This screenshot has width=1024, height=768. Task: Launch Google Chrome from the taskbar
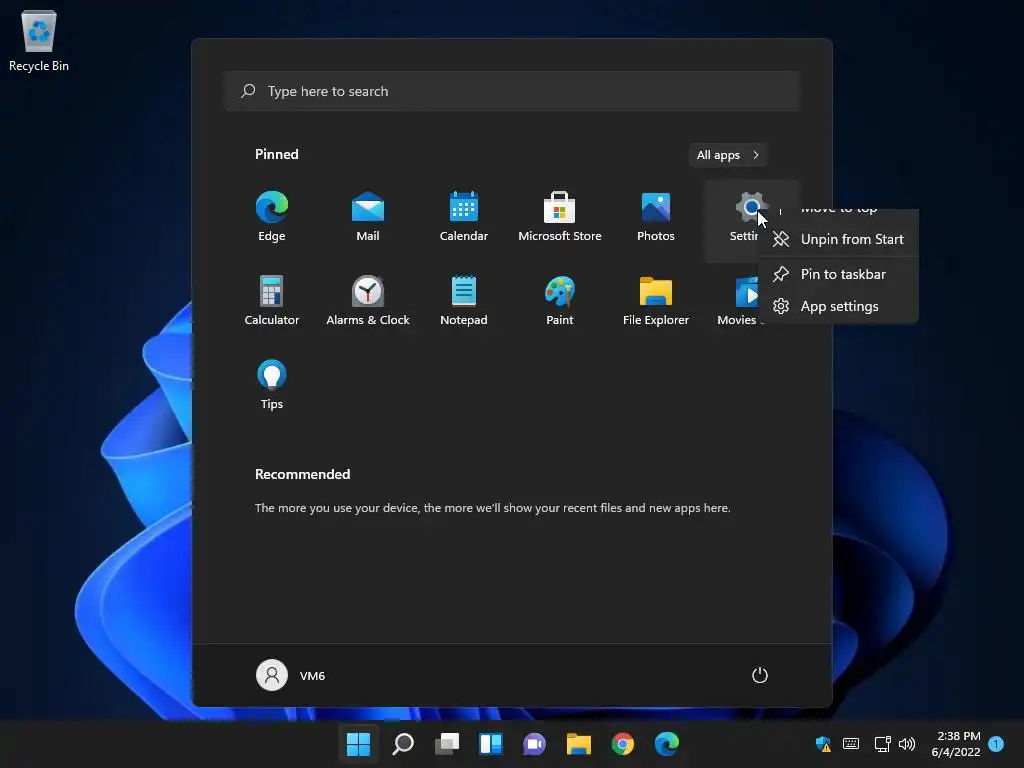tap(623, 744)
